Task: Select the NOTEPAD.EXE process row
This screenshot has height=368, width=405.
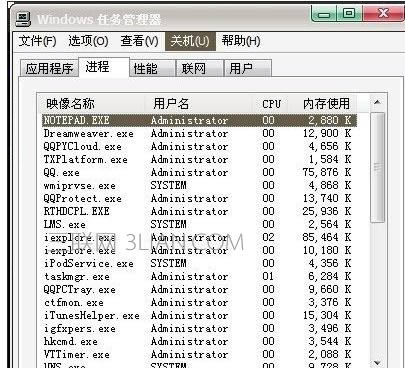Action: coord(199,120)
